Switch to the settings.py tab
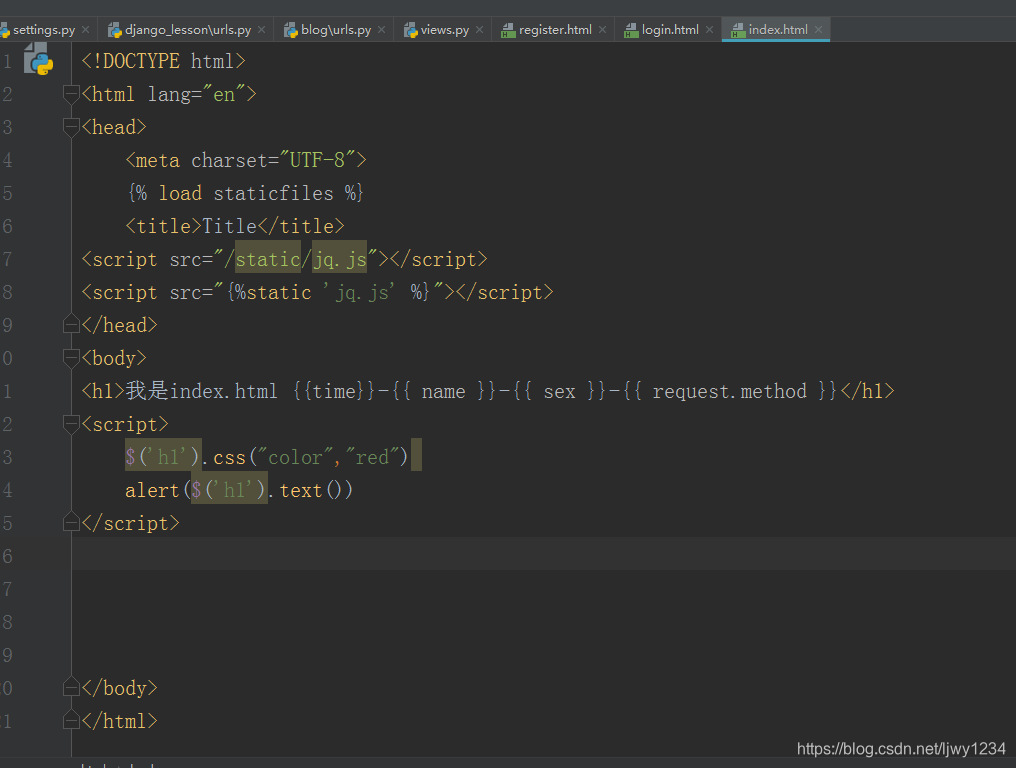Viewport: 1016px width, 768px height. tap(43, 30)
